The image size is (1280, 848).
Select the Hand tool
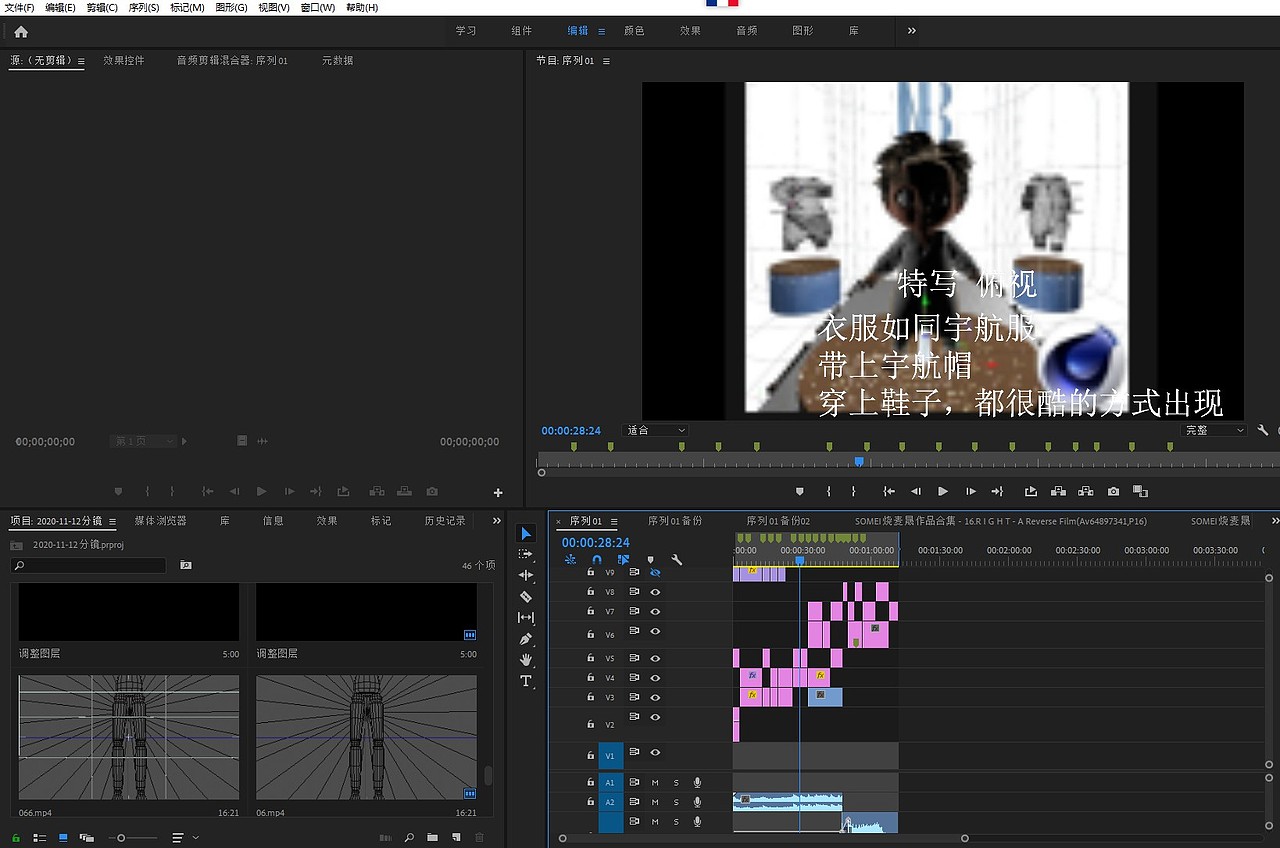tap(526, 659)
